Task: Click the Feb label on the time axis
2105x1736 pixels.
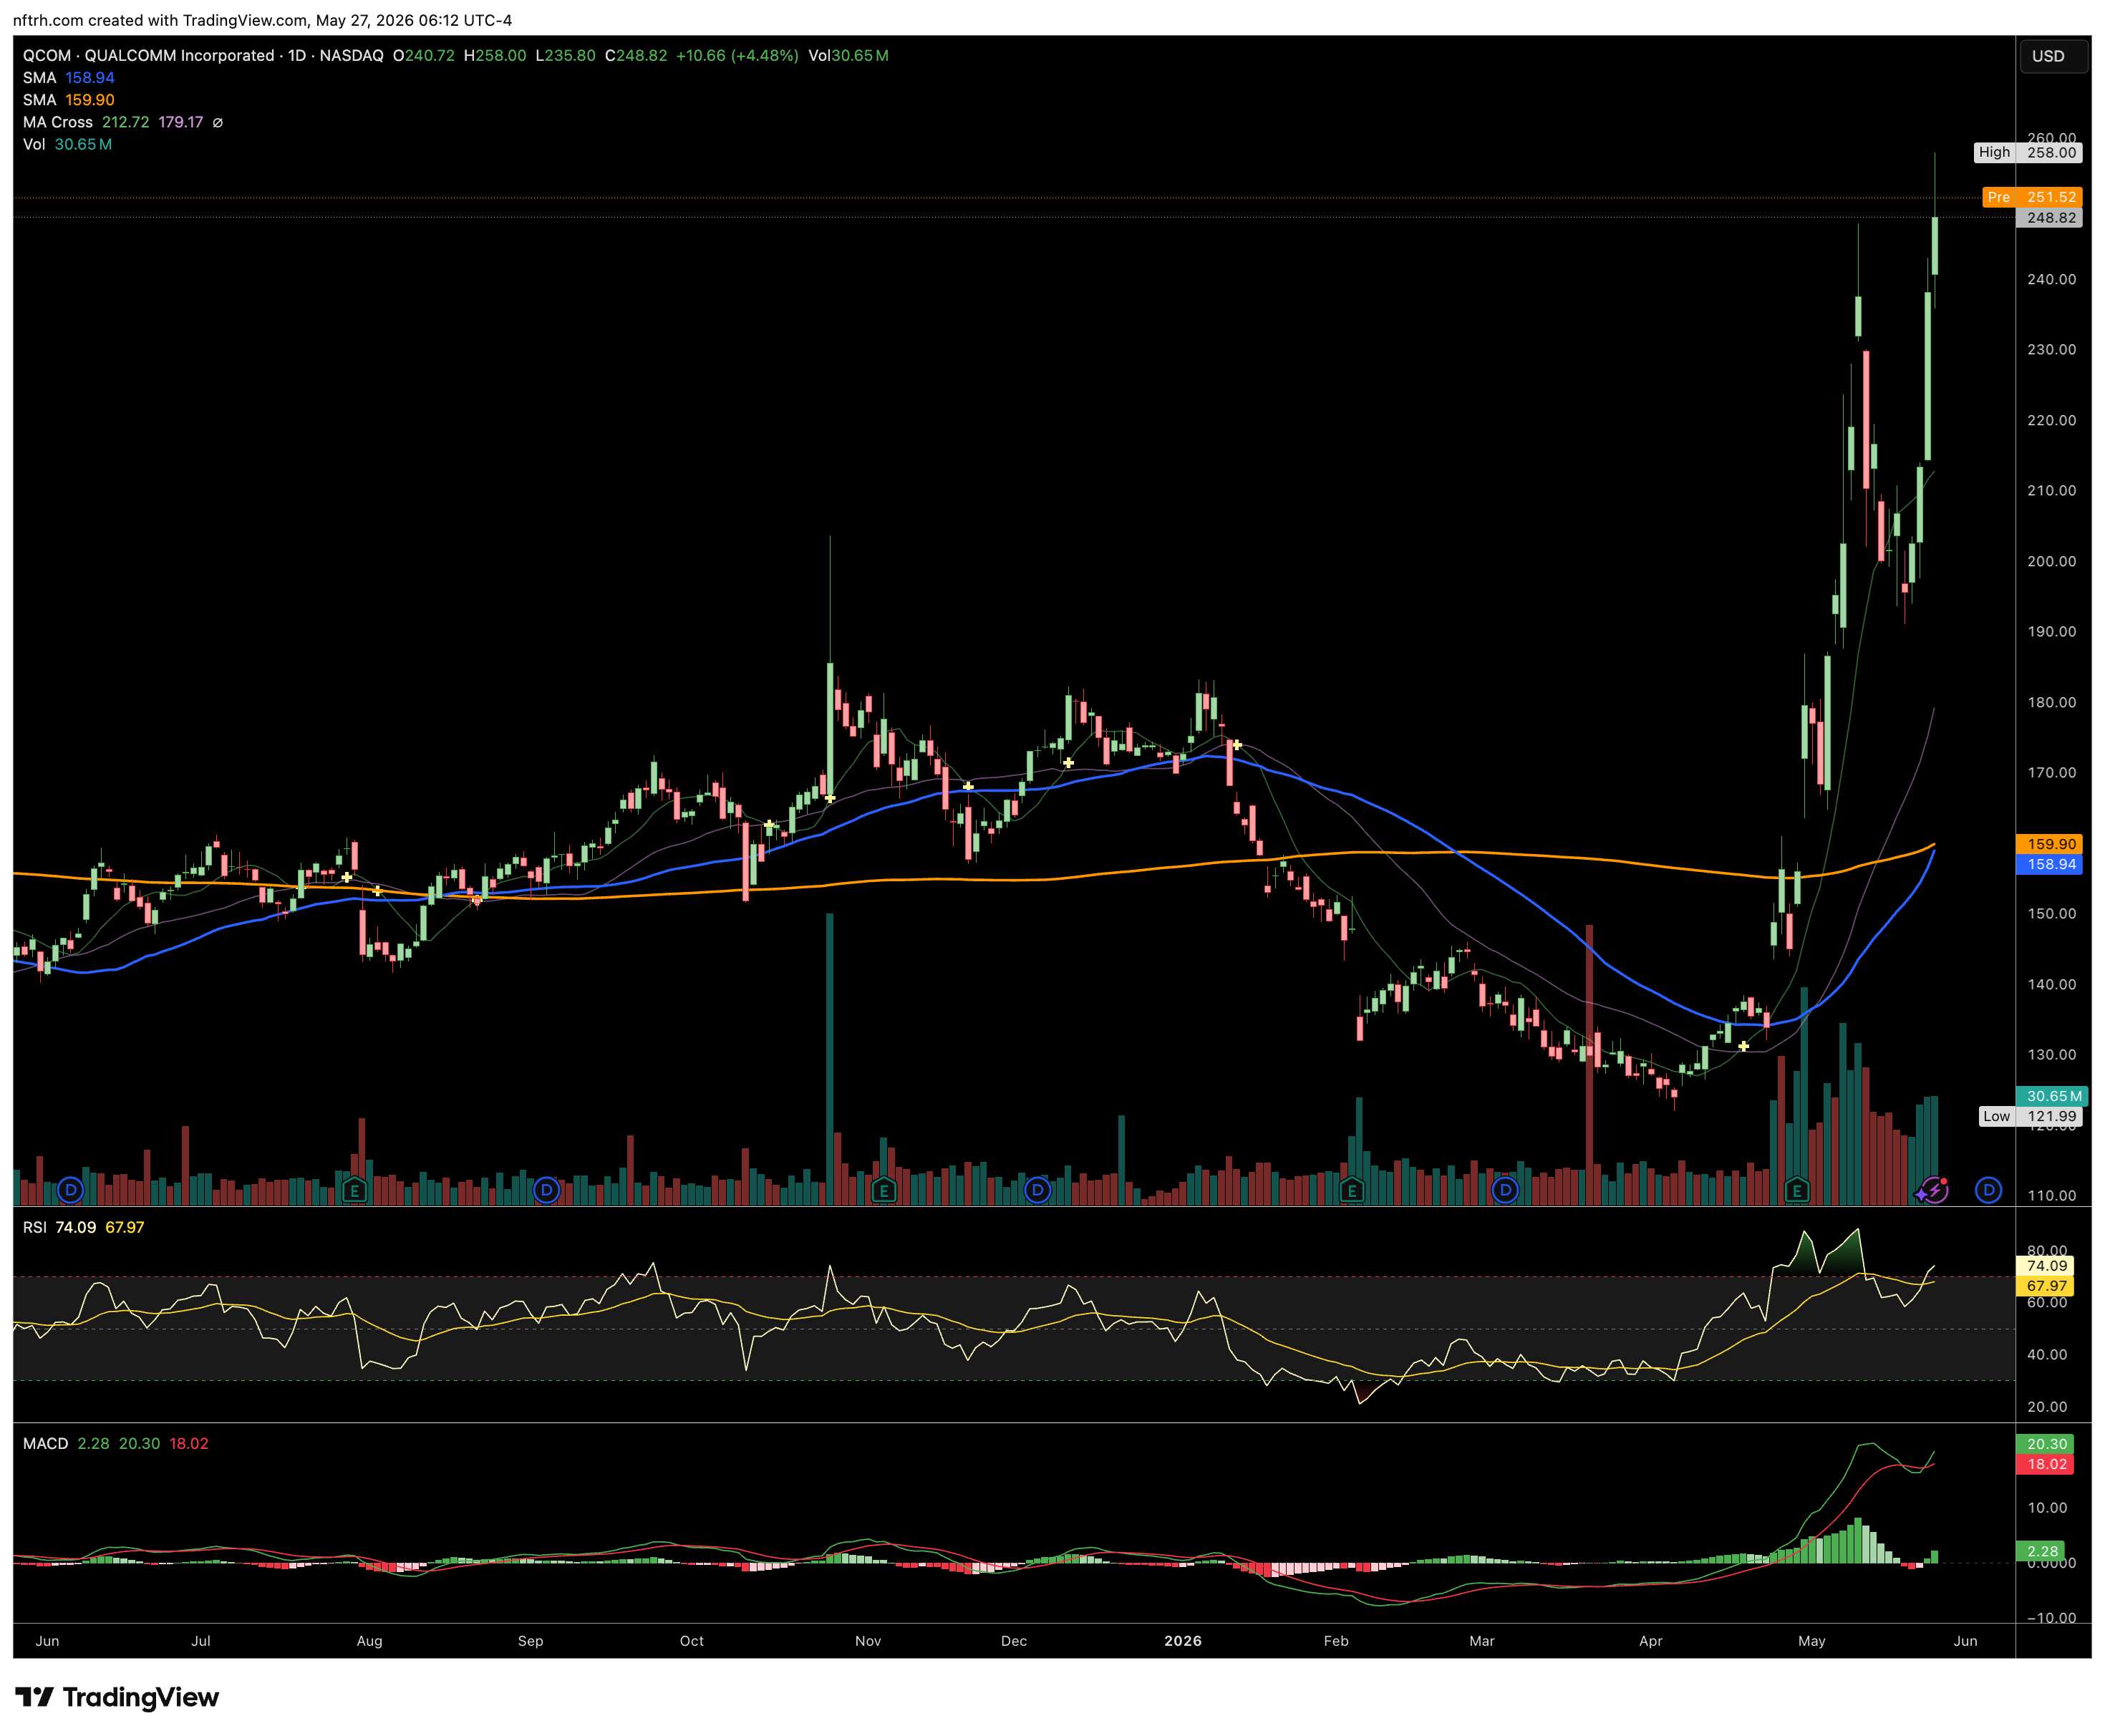Action: click(1336, 1641)
